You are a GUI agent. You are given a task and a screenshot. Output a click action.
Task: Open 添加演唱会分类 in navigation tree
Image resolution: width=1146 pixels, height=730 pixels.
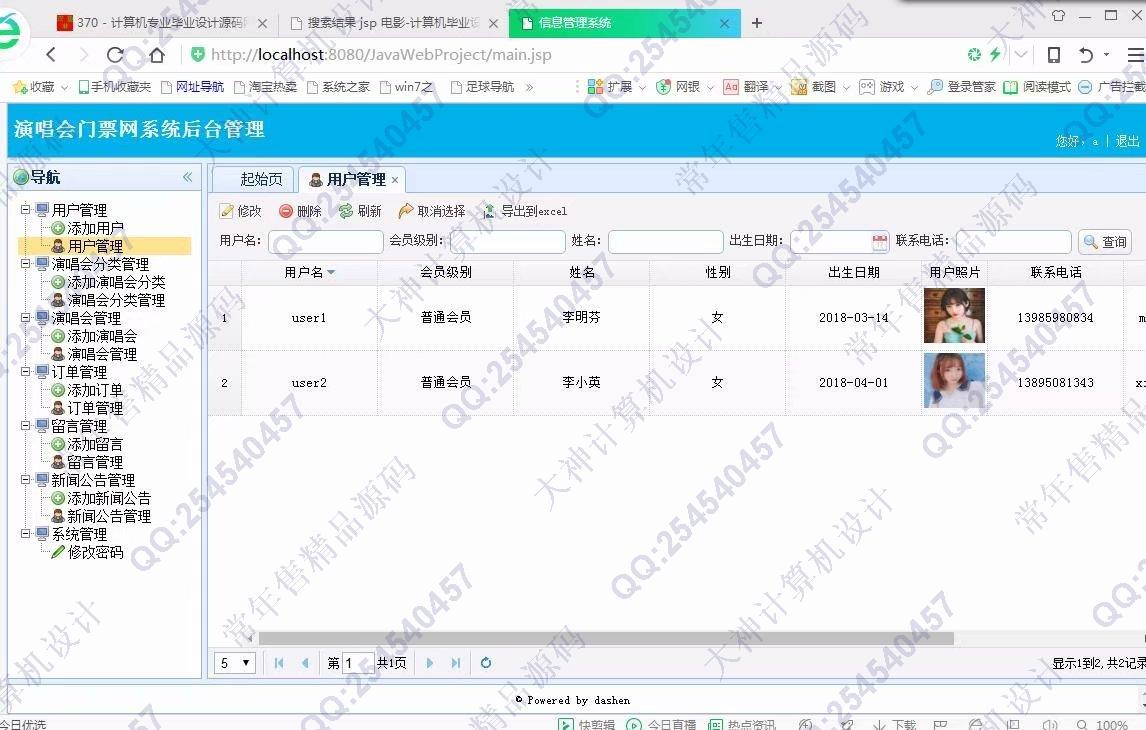pyautogui.click(x=115, y=282)
